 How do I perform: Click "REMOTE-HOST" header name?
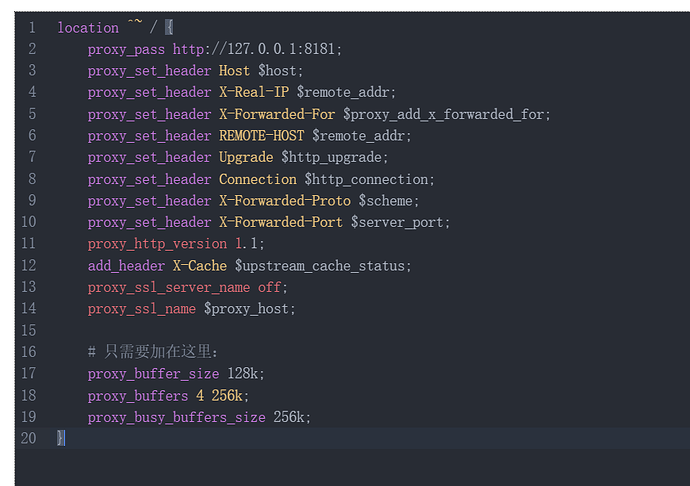[261, 136]
